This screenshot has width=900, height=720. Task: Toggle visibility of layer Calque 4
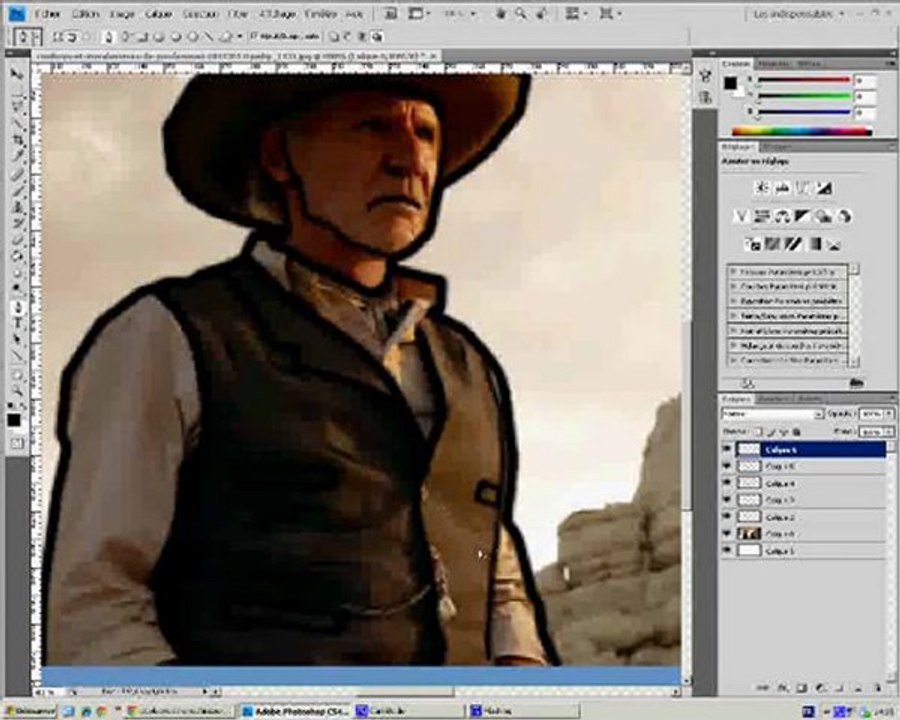[x=727, y=483]
